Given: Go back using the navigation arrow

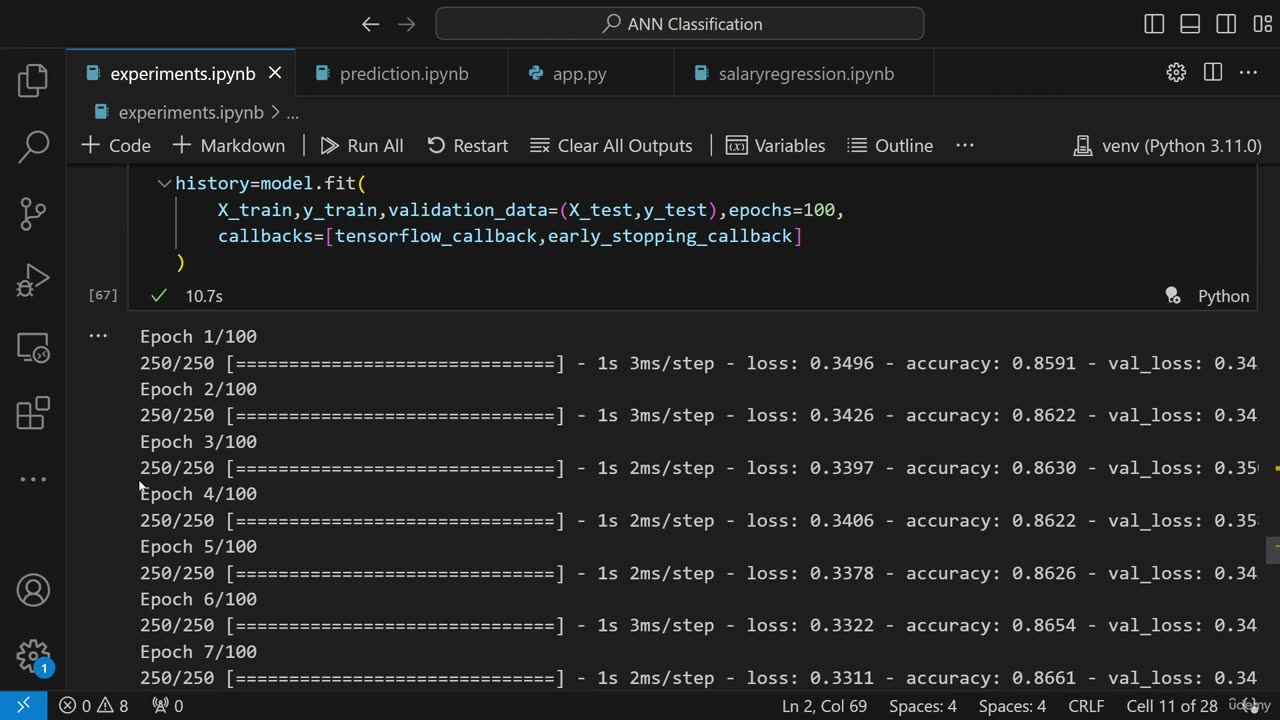Looking at the screenshot, I should pyautogui.click(x=370, y=24).
